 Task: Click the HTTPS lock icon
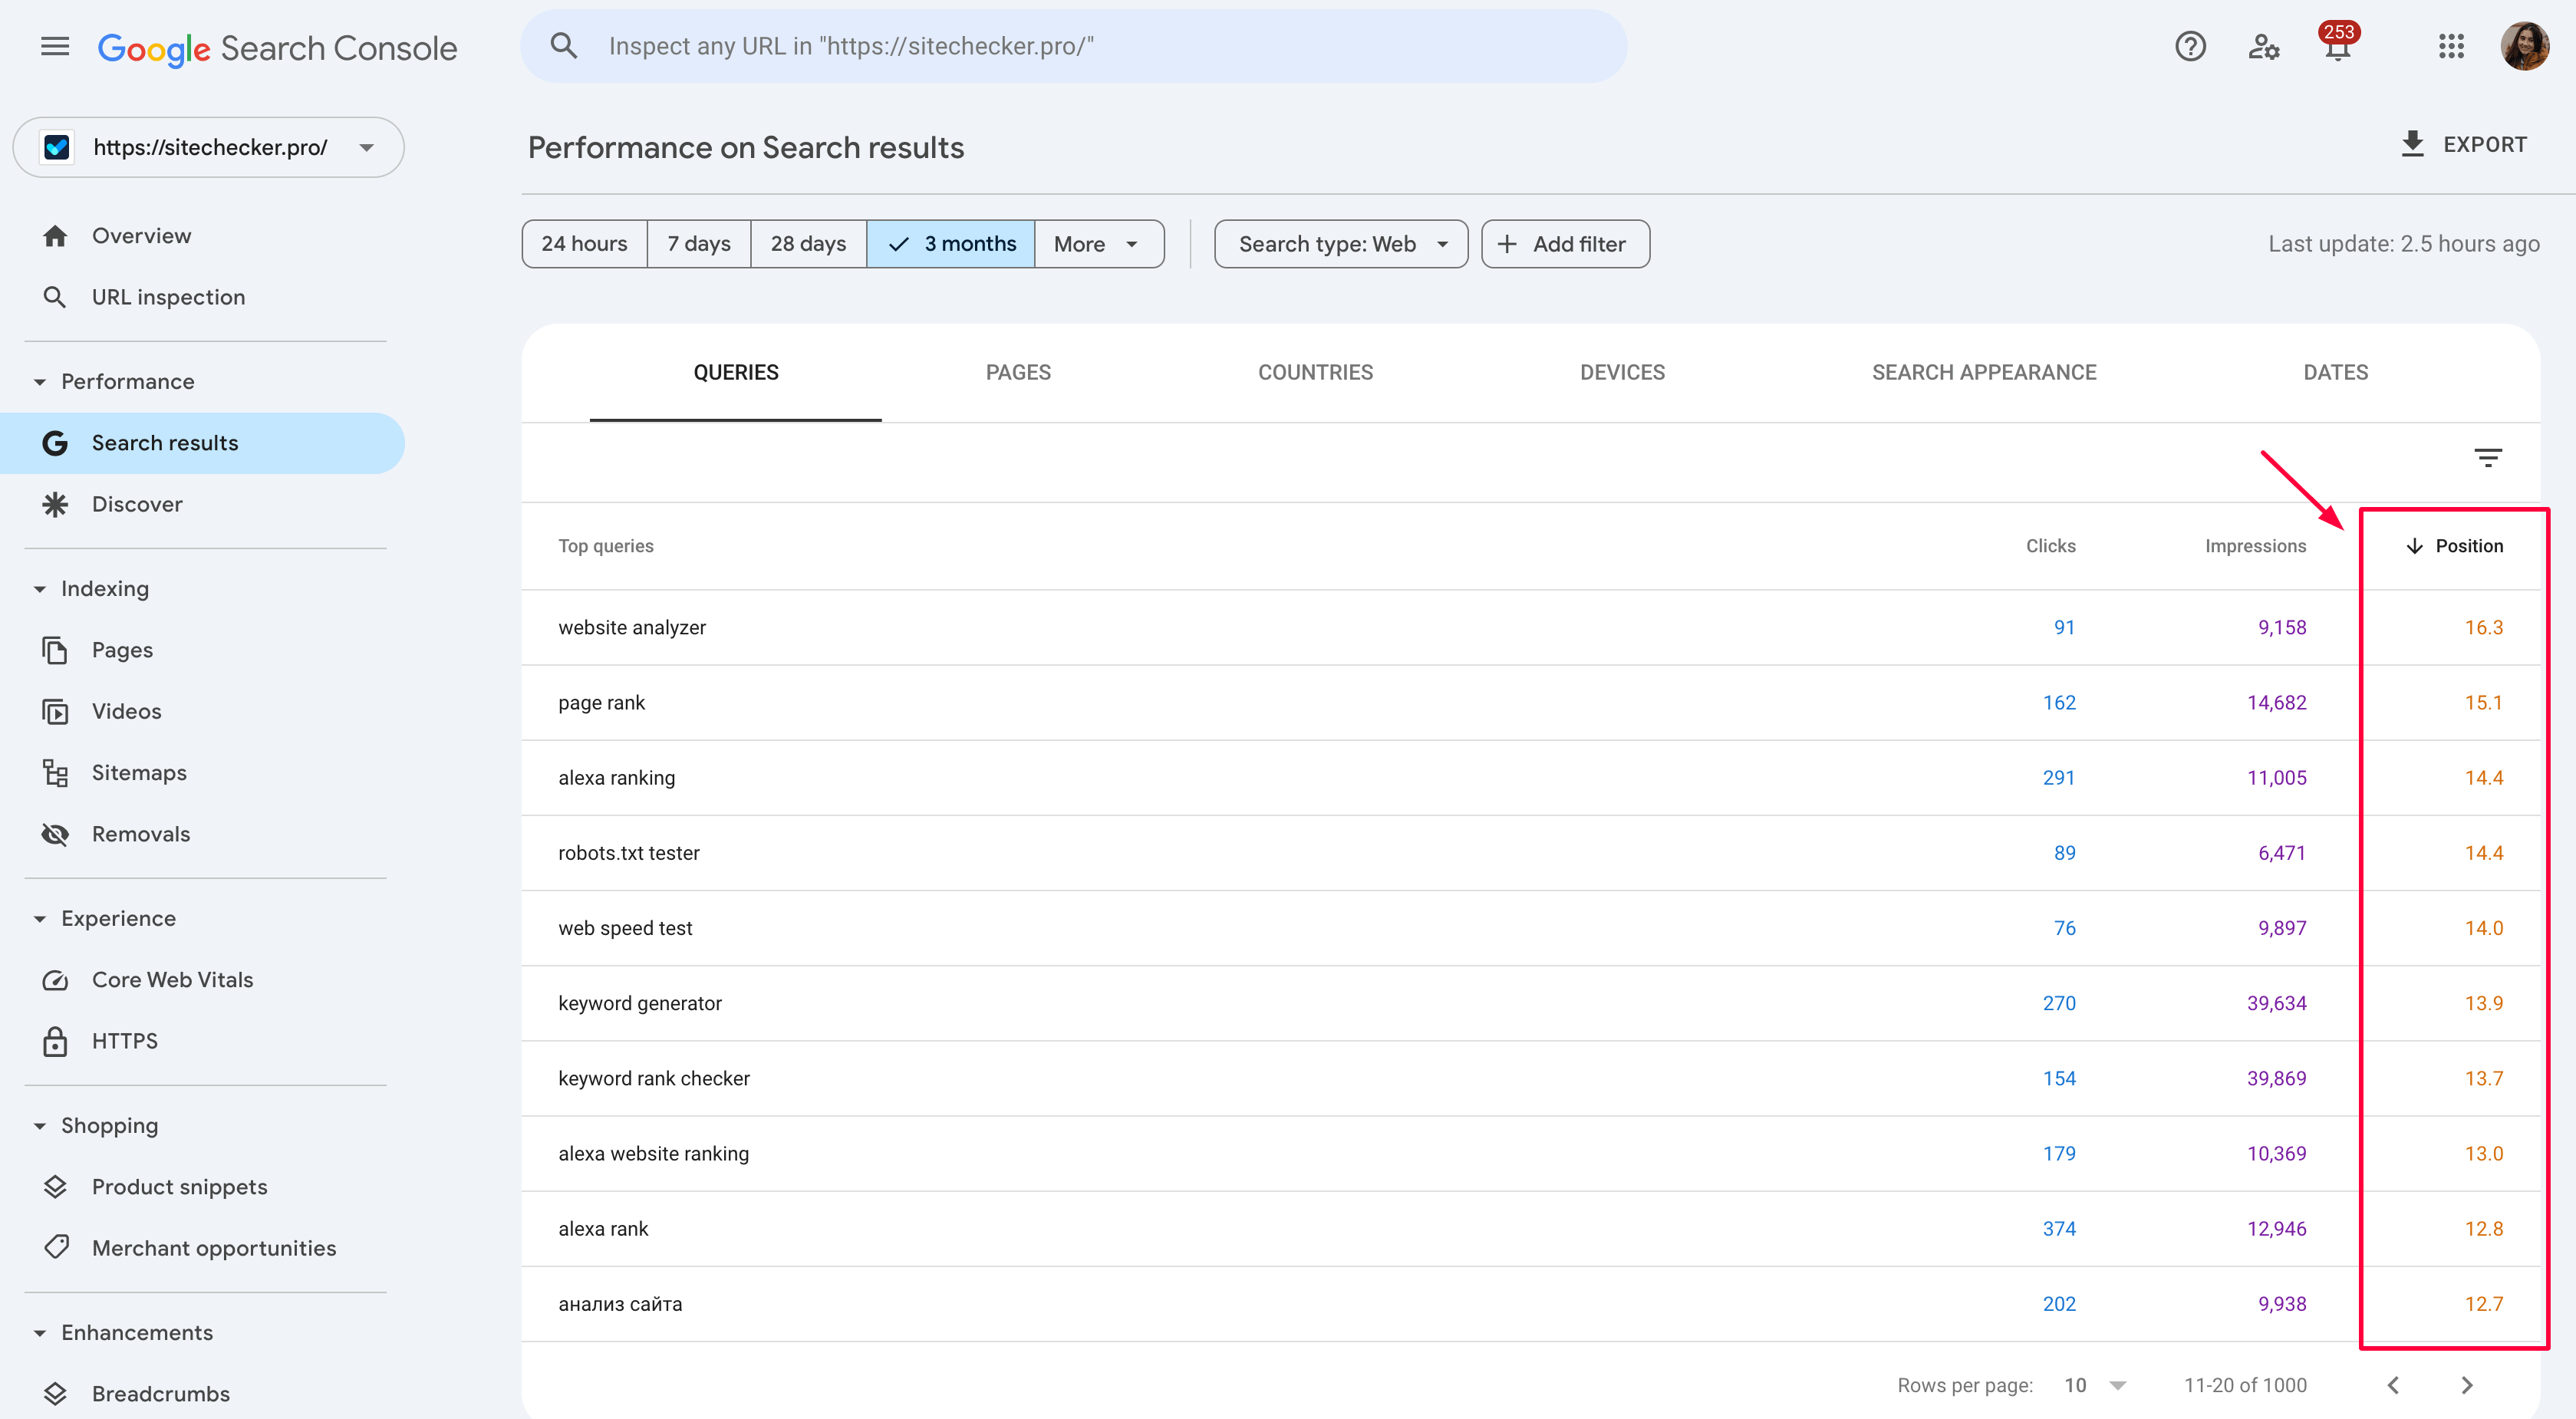coord(55,1041)
